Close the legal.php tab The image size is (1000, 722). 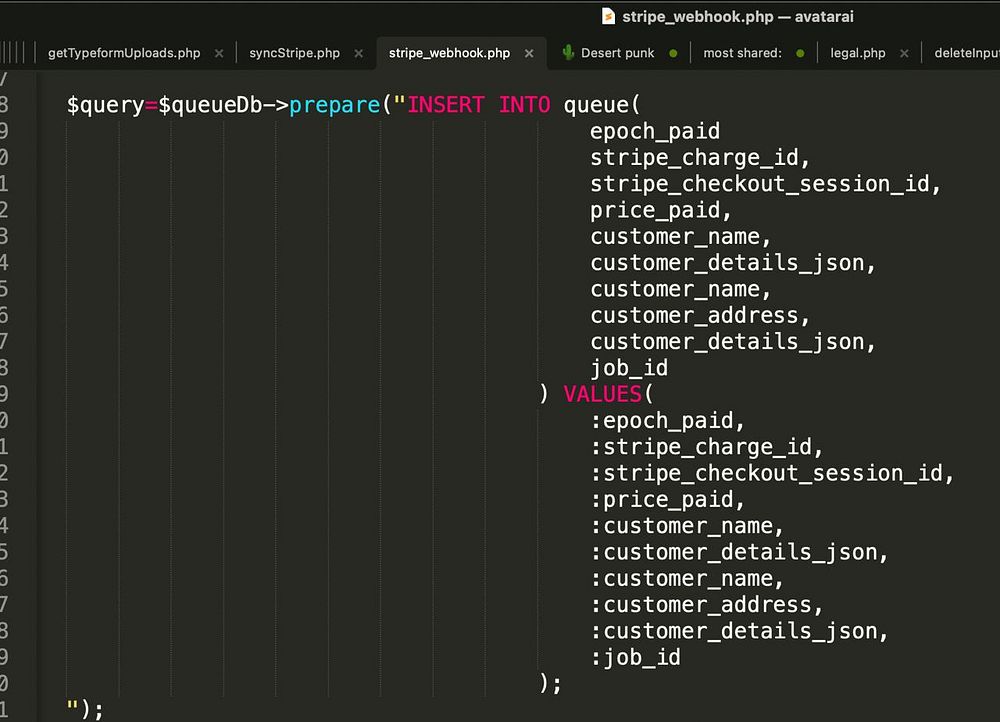pos(904,53)
